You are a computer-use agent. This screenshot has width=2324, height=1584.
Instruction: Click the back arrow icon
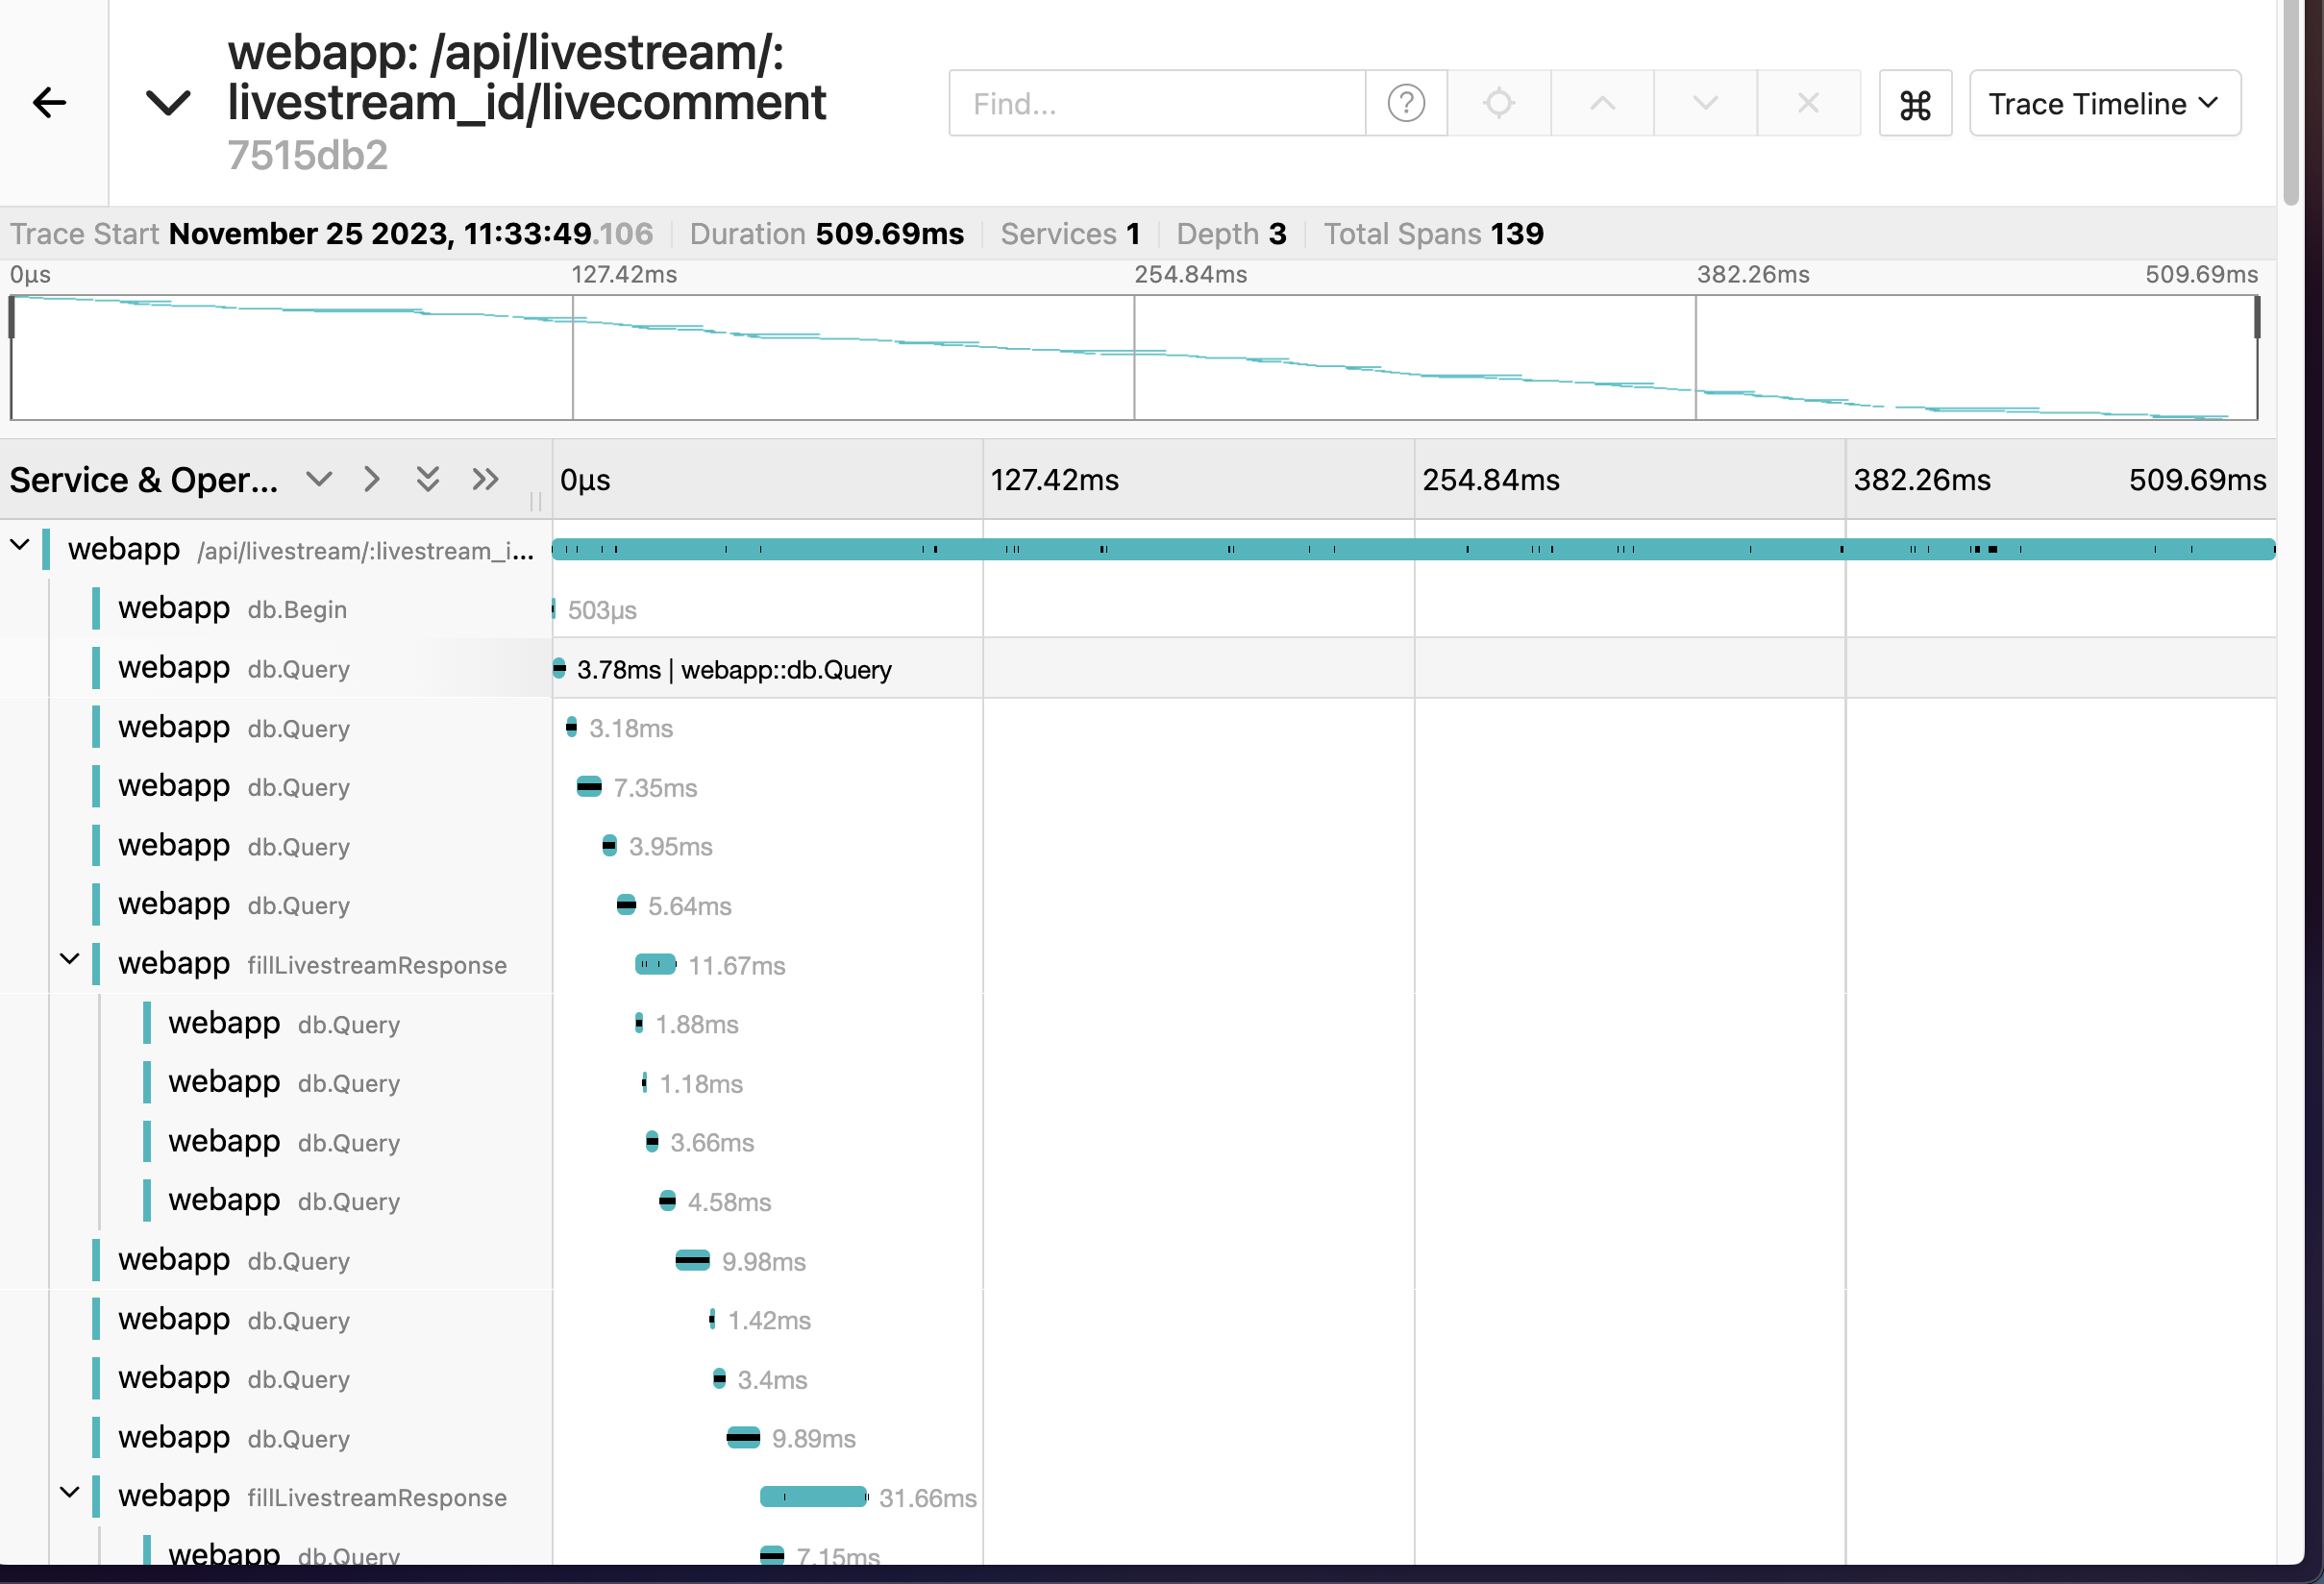(x=49, y=102)
